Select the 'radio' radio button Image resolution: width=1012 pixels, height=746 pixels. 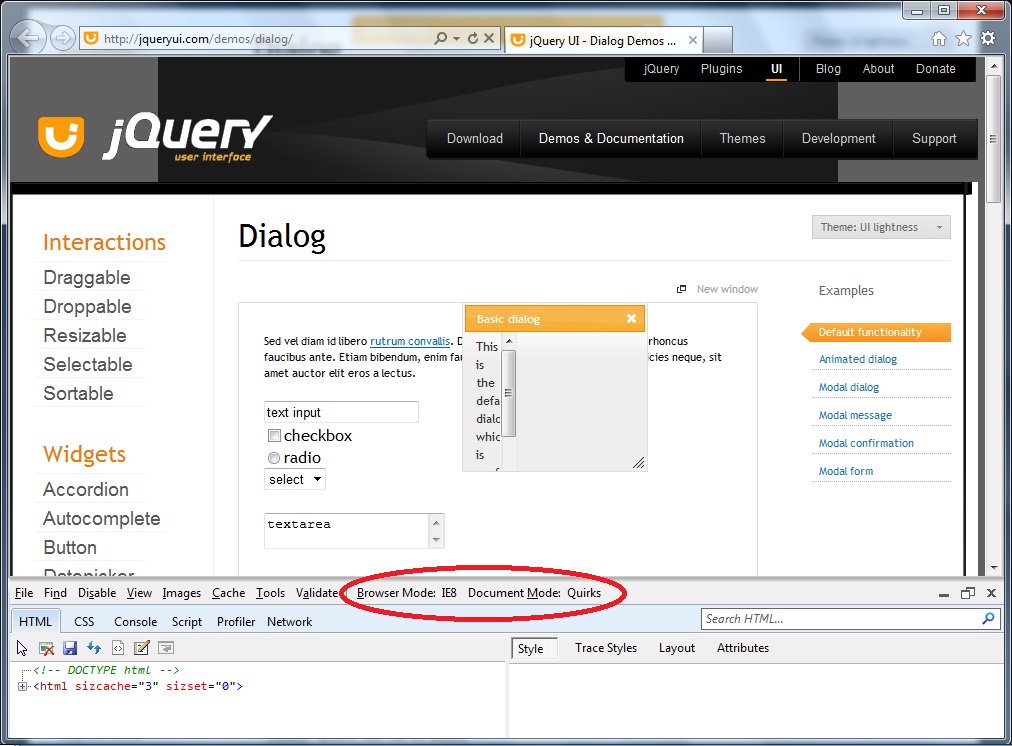pyautogui.click(x=274, y=458)
